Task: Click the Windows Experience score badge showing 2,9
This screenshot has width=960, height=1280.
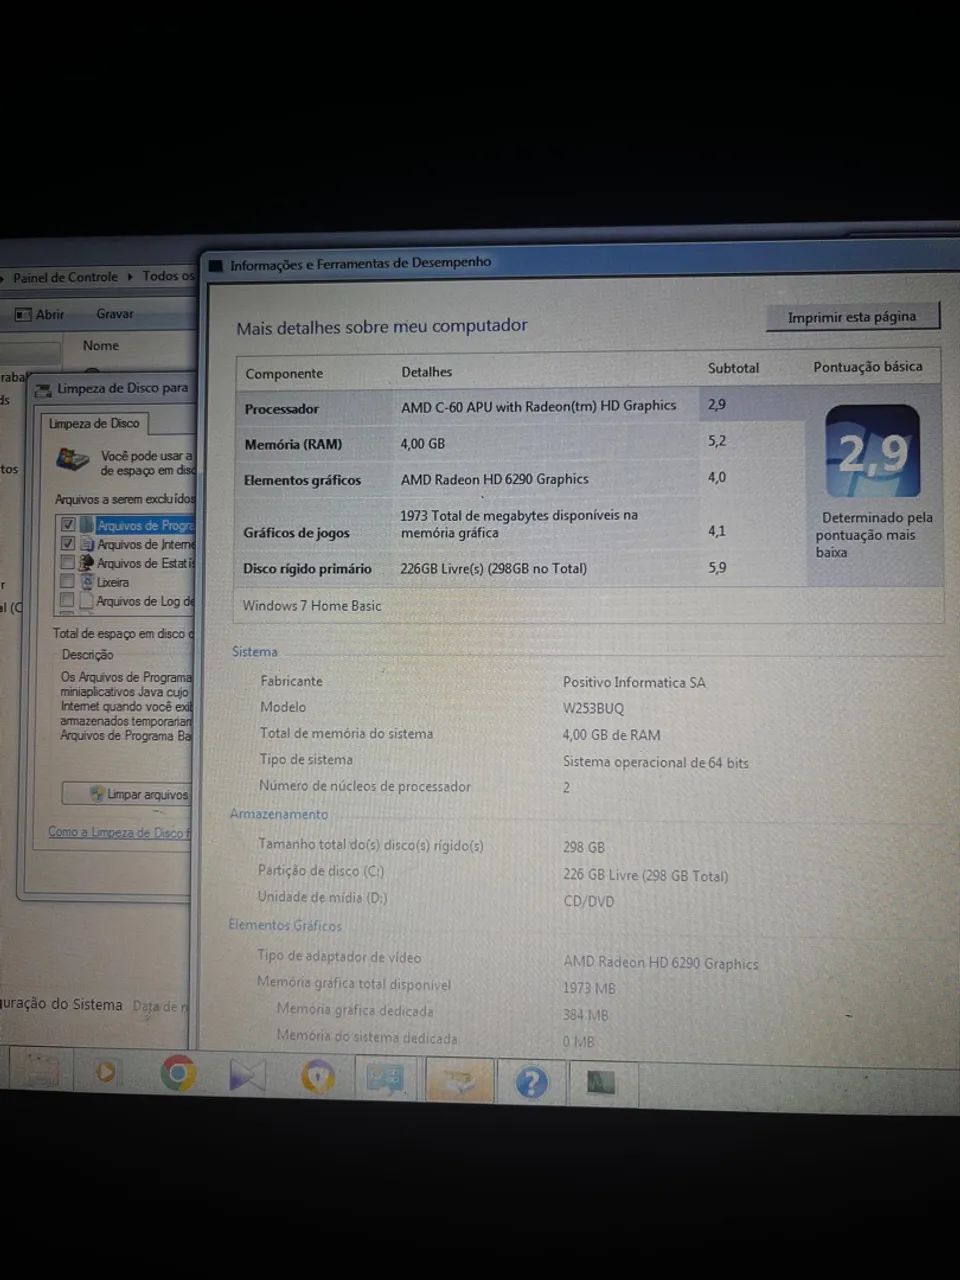Action: (x=871, y=451)
